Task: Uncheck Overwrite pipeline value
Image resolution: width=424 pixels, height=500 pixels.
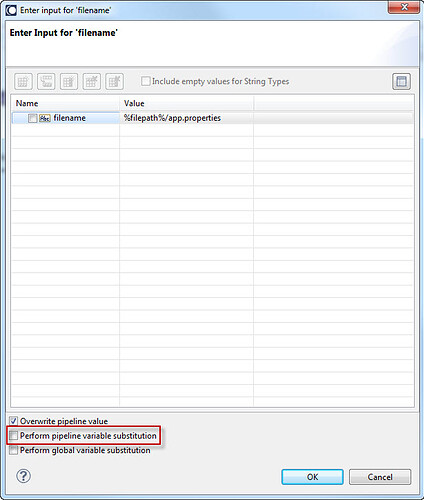Action: 14,421
